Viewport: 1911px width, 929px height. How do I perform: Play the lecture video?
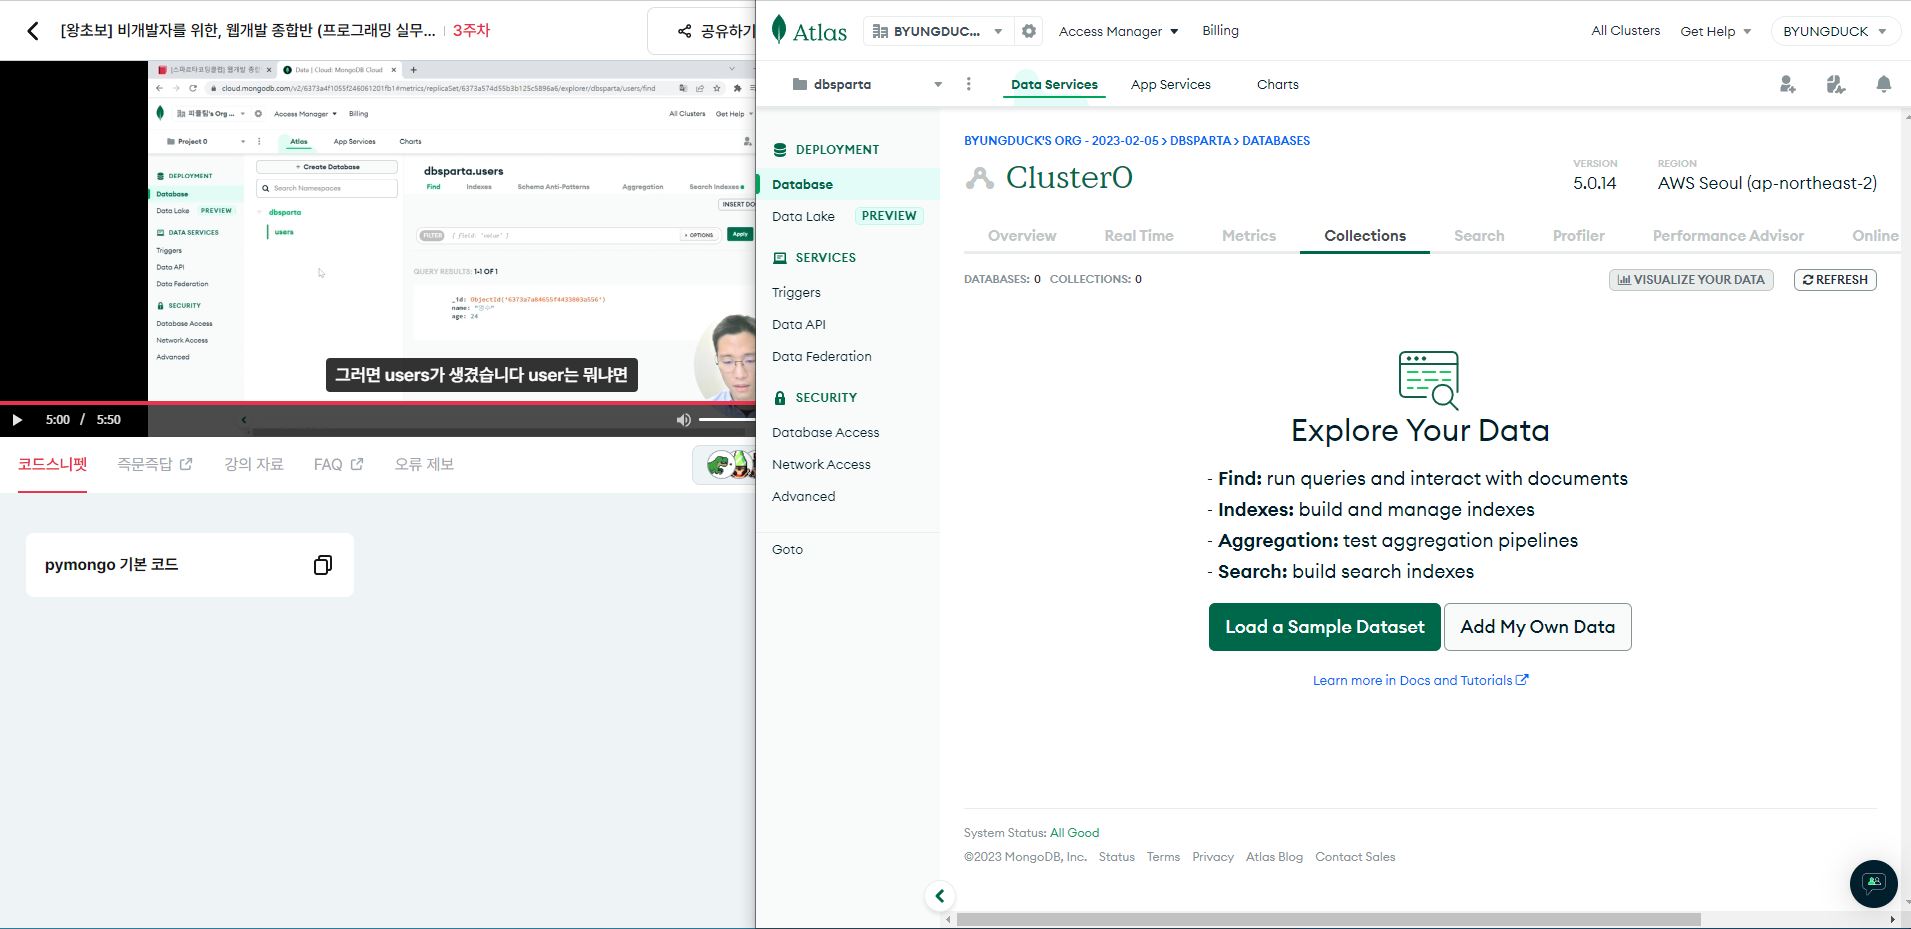[x=17, y=420]
